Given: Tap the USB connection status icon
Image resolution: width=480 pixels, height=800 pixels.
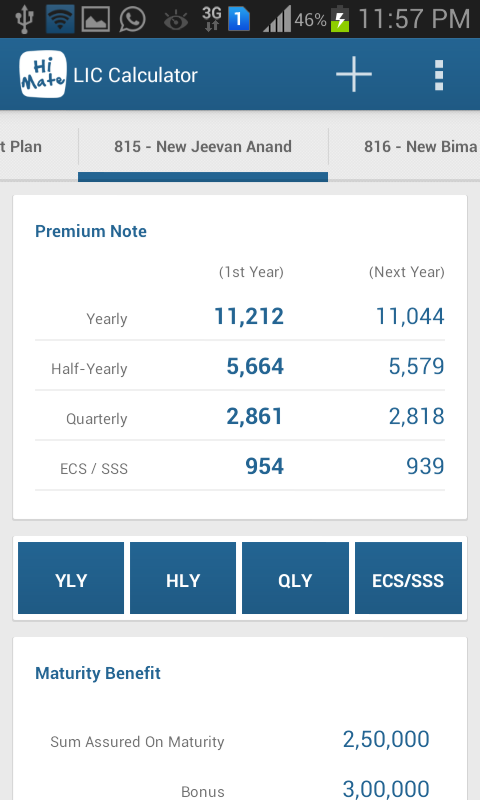Looking at the screenshot, I should tap(24, 19).
